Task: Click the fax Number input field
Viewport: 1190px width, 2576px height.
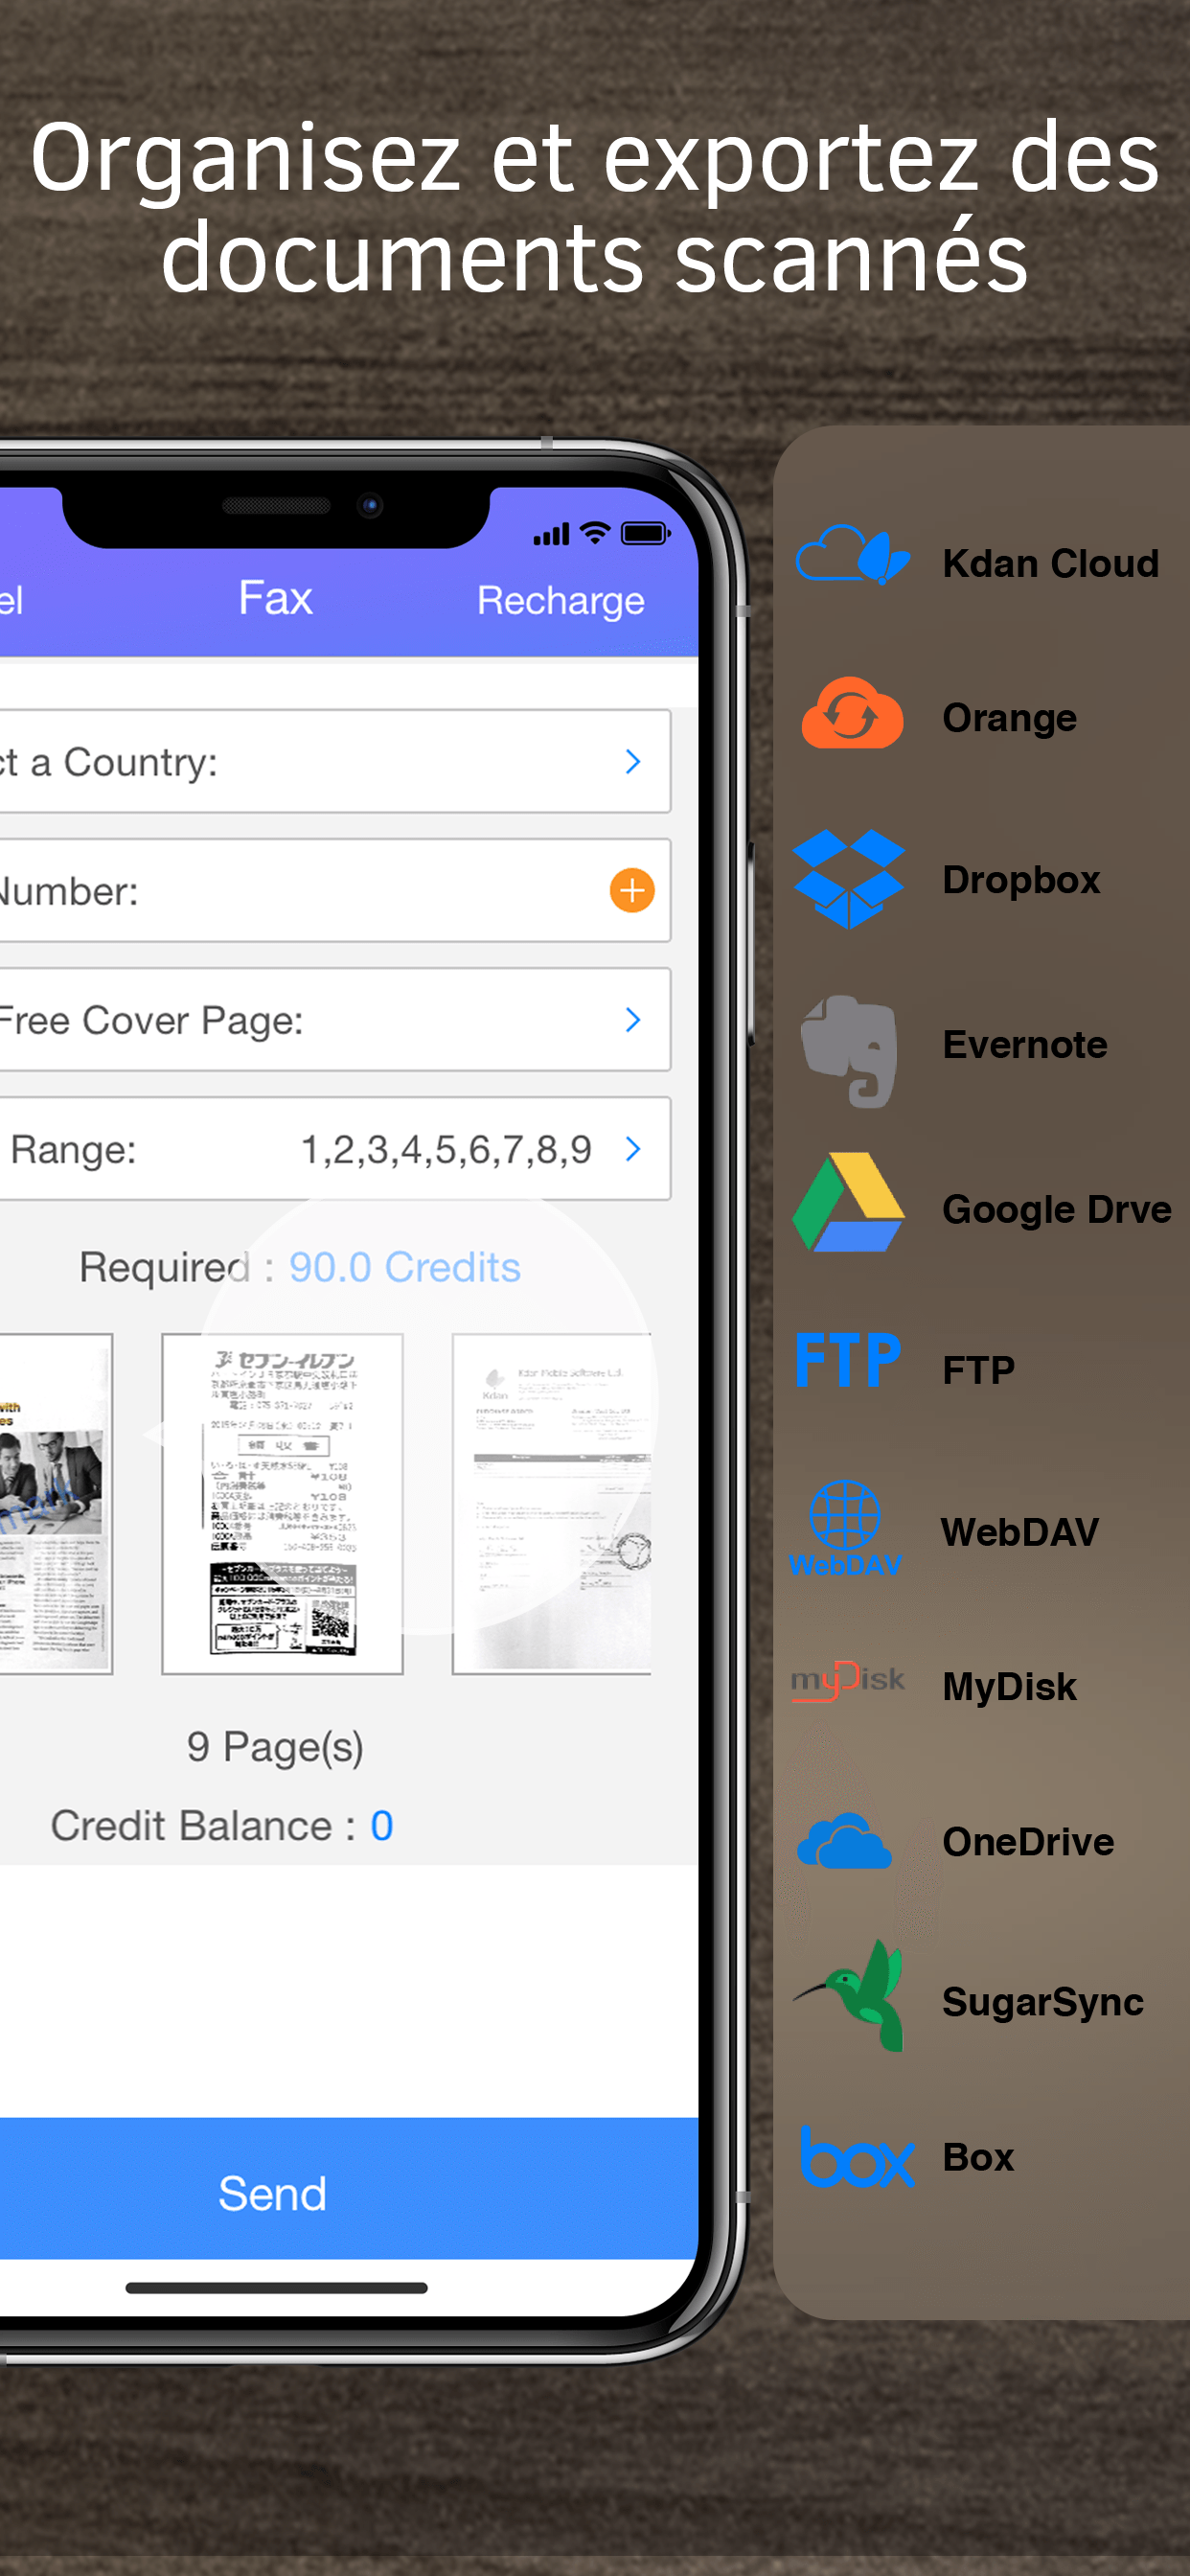Action: click(x=335, y=890)
